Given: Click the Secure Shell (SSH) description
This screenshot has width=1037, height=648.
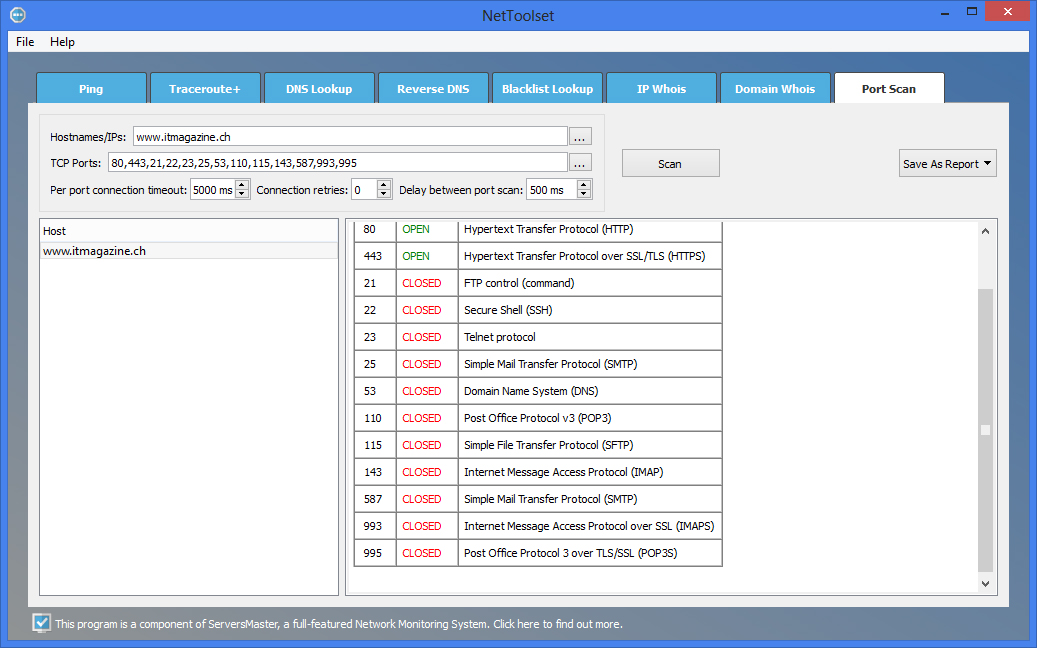Looking at the screenshot, I should coord(508,310).
